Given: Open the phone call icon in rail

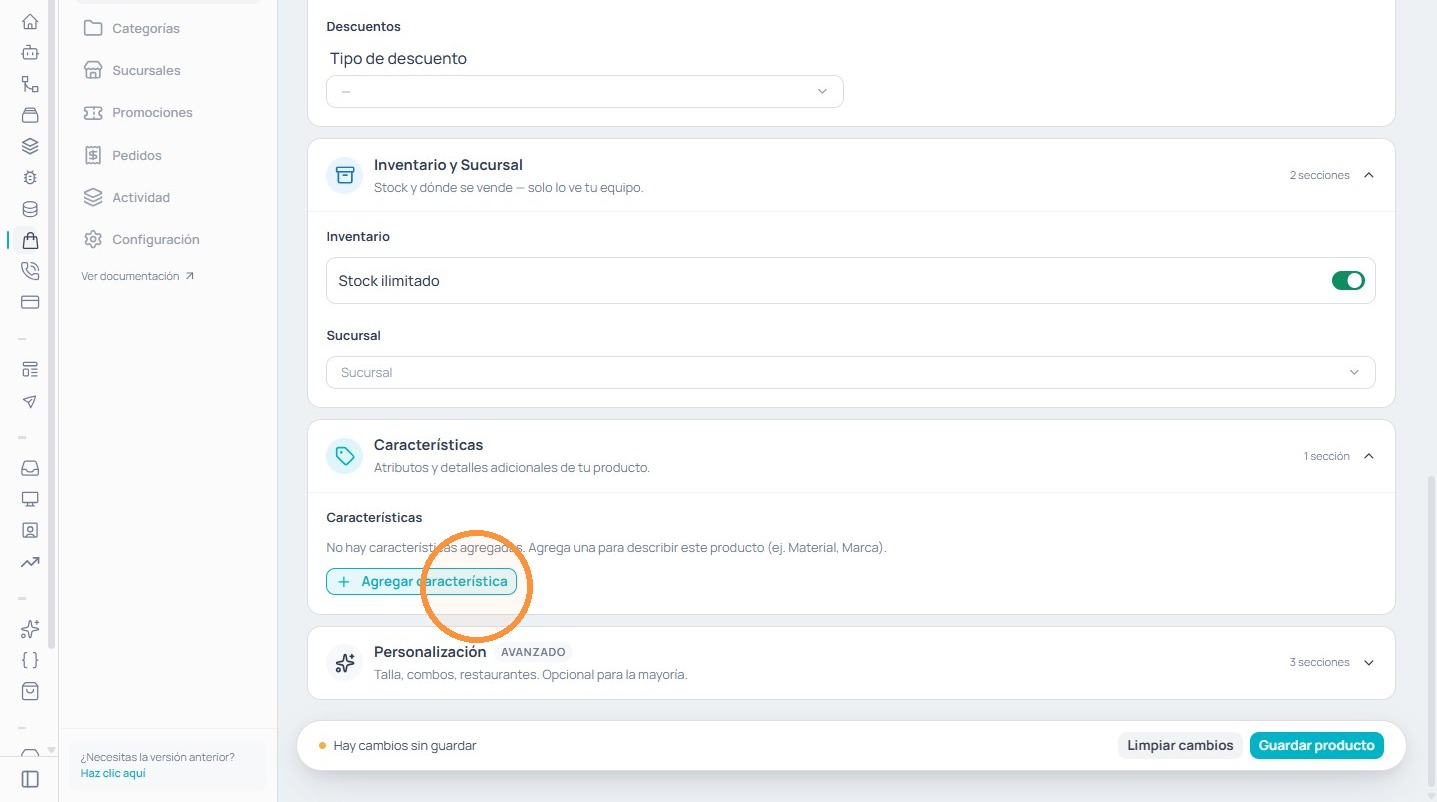Looking at the screenshot, I should point(30,271).
